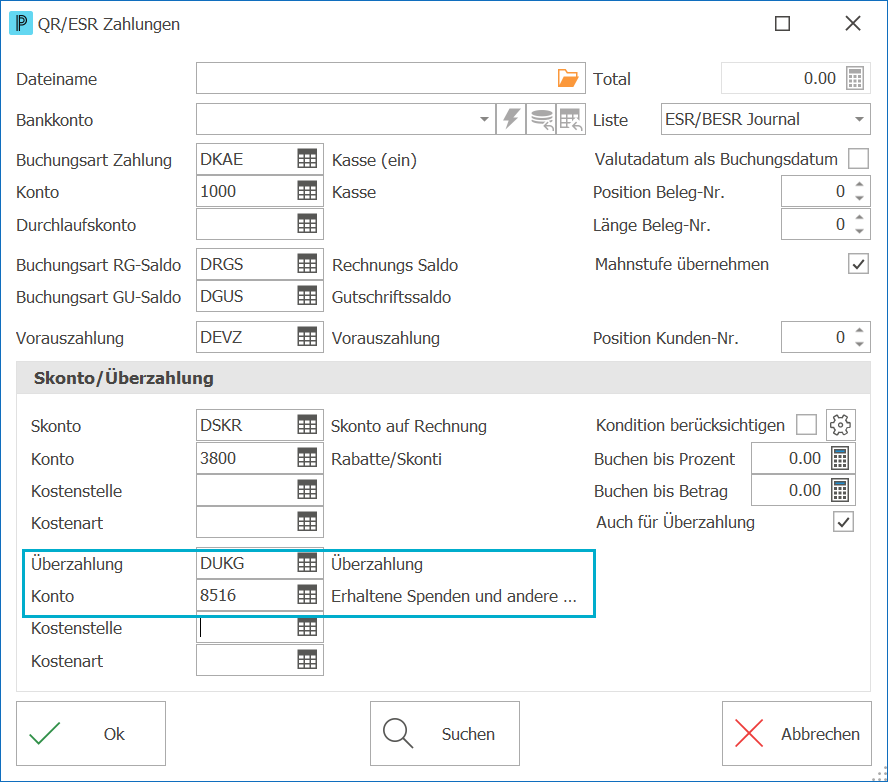
Task: Open lookup grid for Konto 8516
Action: [x=307, y=595]
